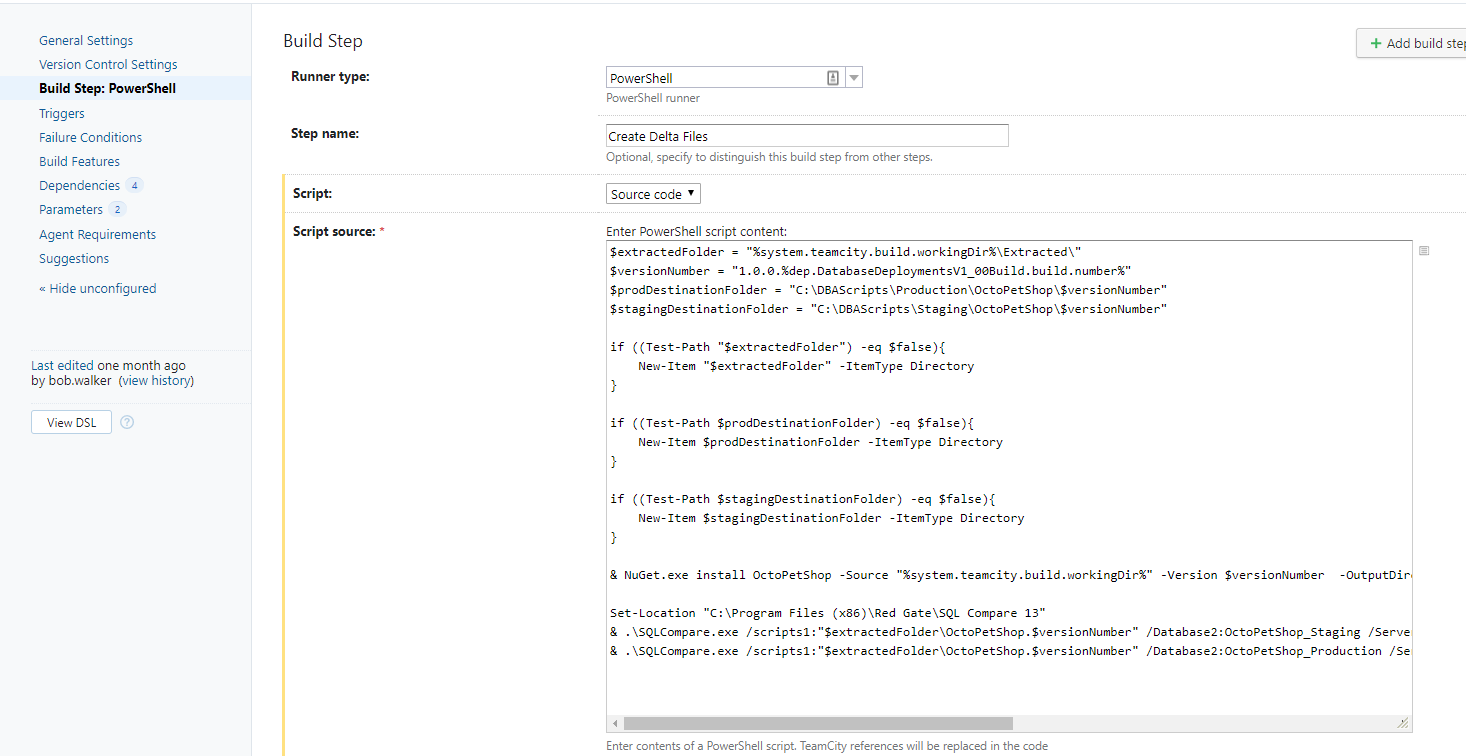Go to General Settings
The image size is (1466, 756).
click(86, 41)
